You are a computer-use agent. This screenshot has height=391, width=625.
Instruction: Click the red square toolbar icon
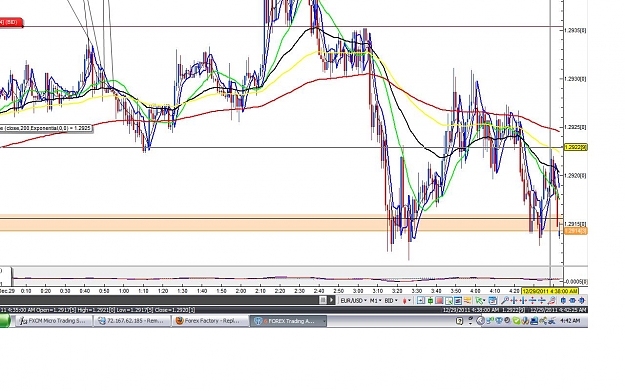point(439,301)
